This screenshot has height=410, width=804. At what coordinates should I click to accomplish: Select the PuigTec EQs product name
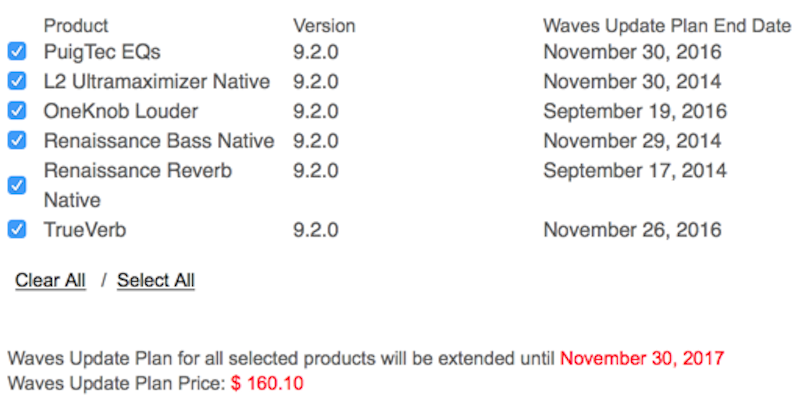pyautogui.click(x=102, y=52)
